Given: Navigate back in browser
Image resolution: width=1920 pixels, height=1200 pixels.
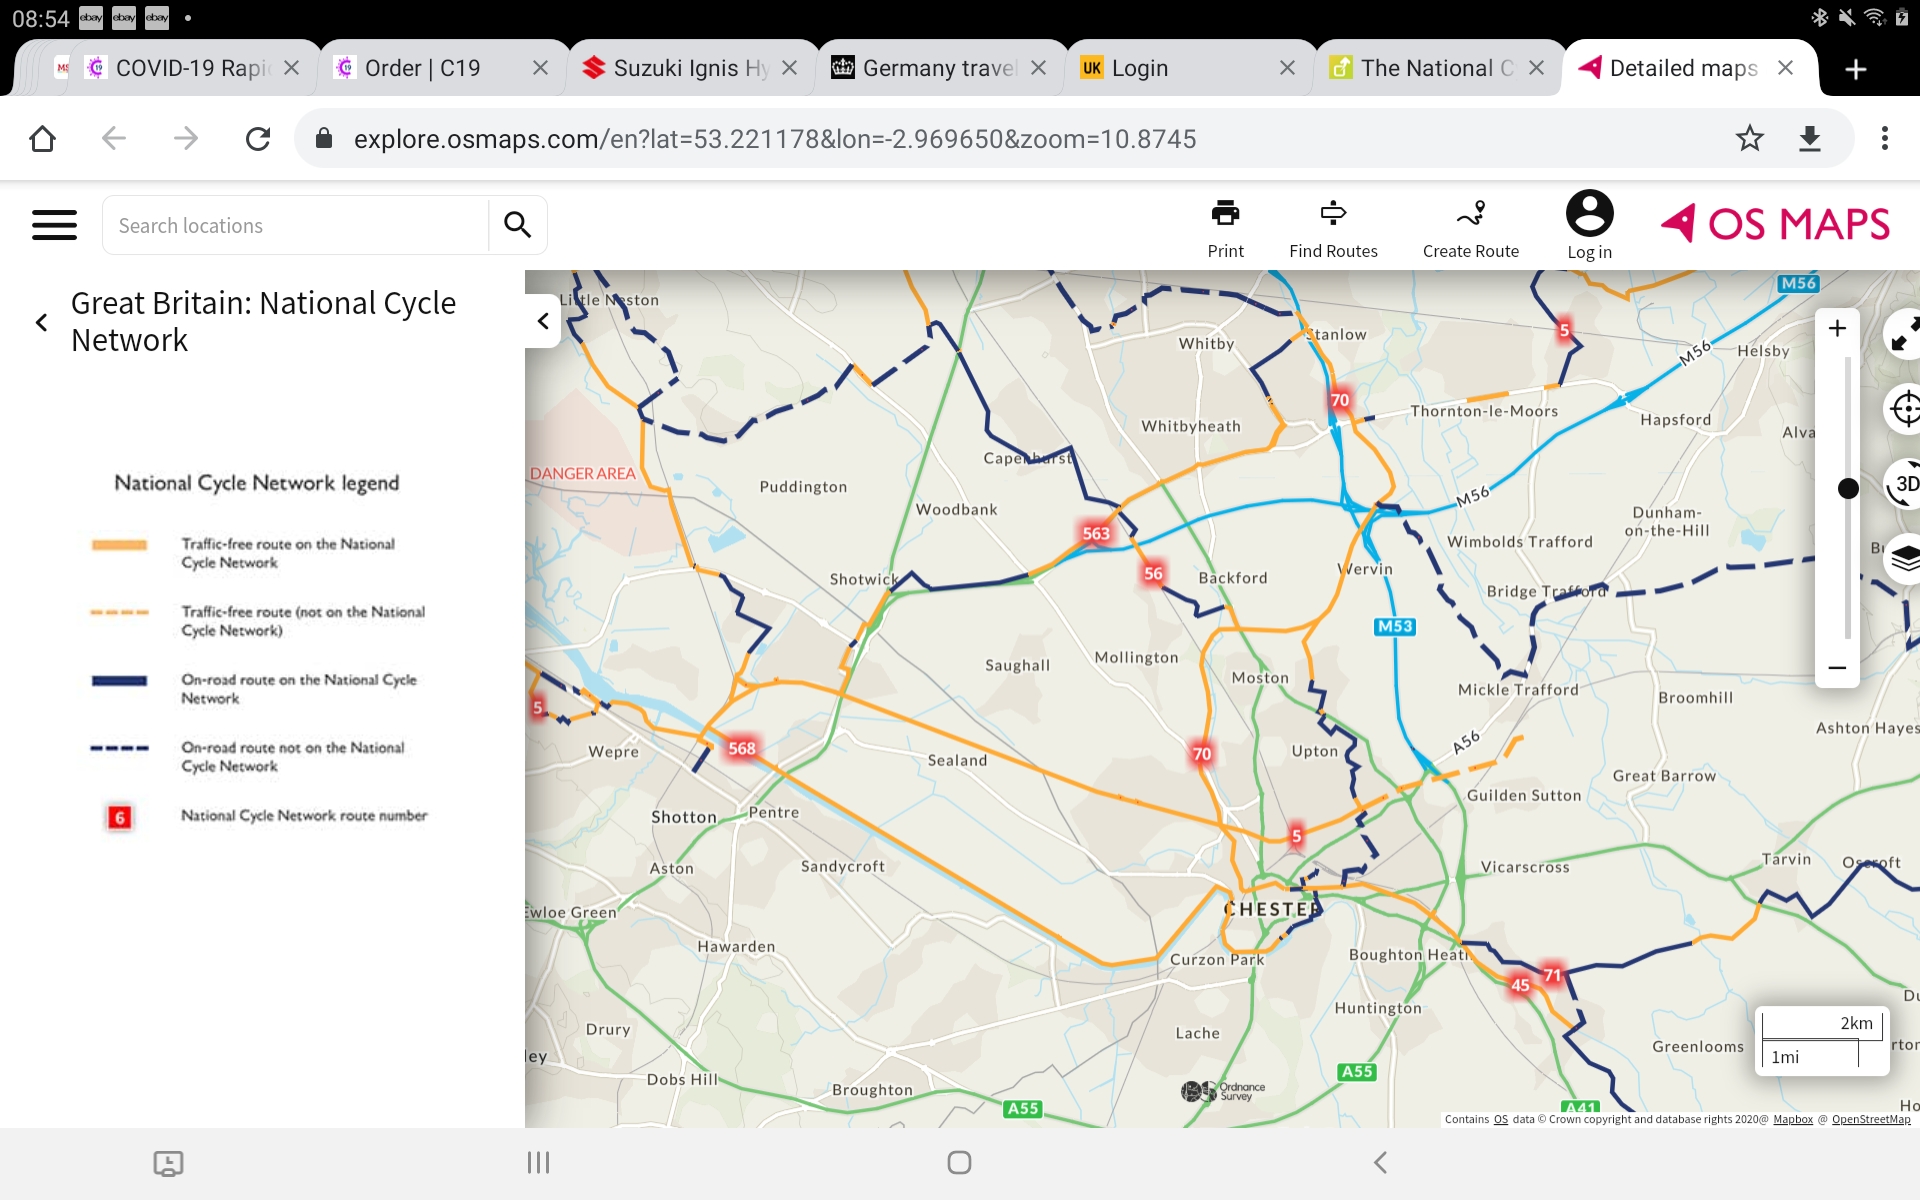Looking at the screenshot, I should [x=114, y=138].
